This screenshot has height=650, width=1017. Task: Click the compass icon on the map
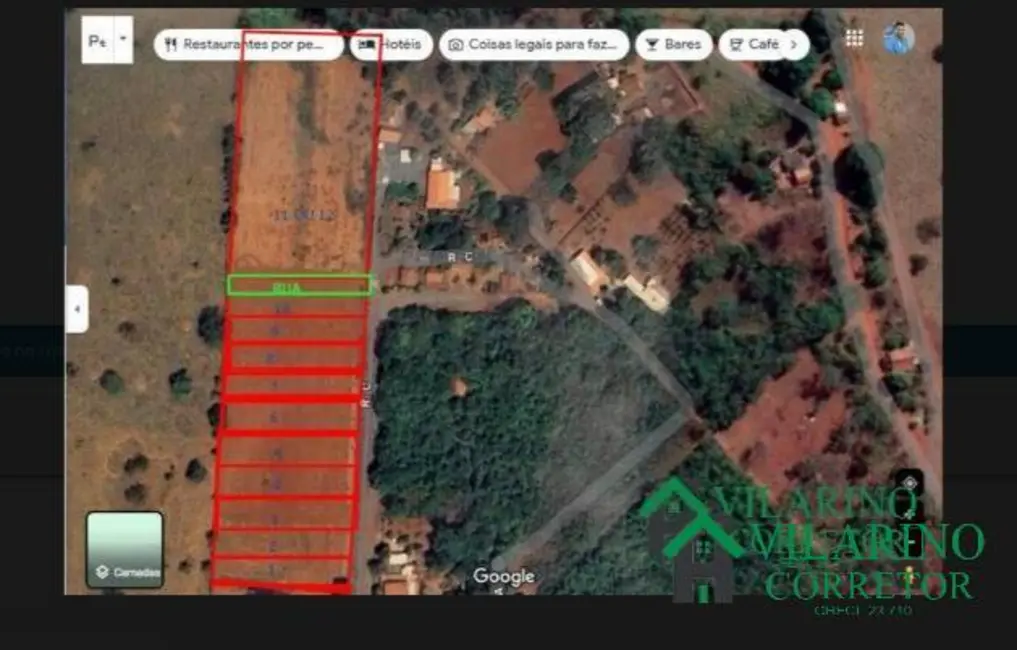908,480
